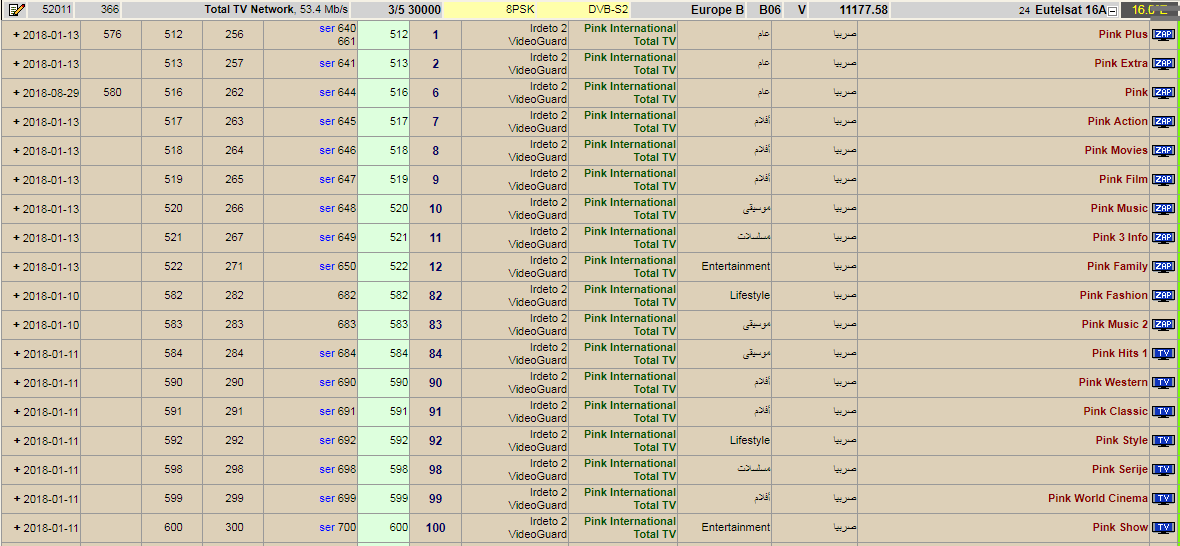This screenshot has width=1180, height=546.
Task: Click the ZAP icon for Pink Family
Action: (x=1163, y=267)
